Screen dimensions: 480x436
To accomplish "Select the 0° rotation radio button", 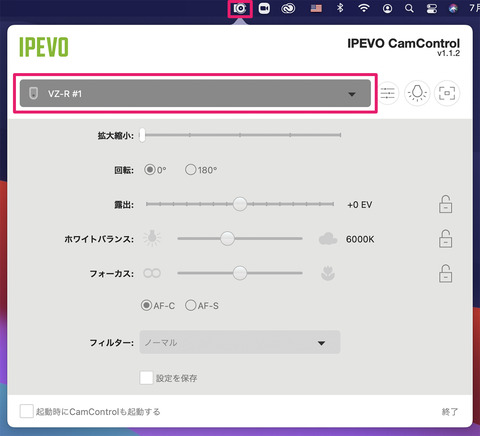I will (x=150, y=170).
